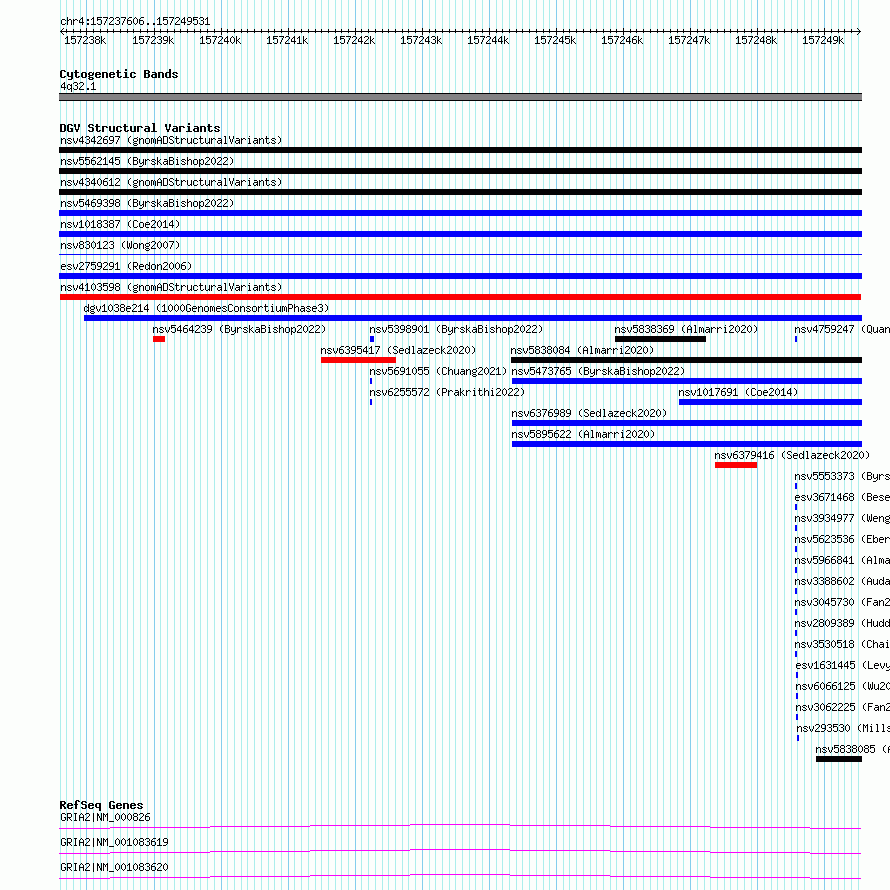Open the nsv293530 variant label
Viewport: 890px width, 890px height.
[x=843, y=728]
